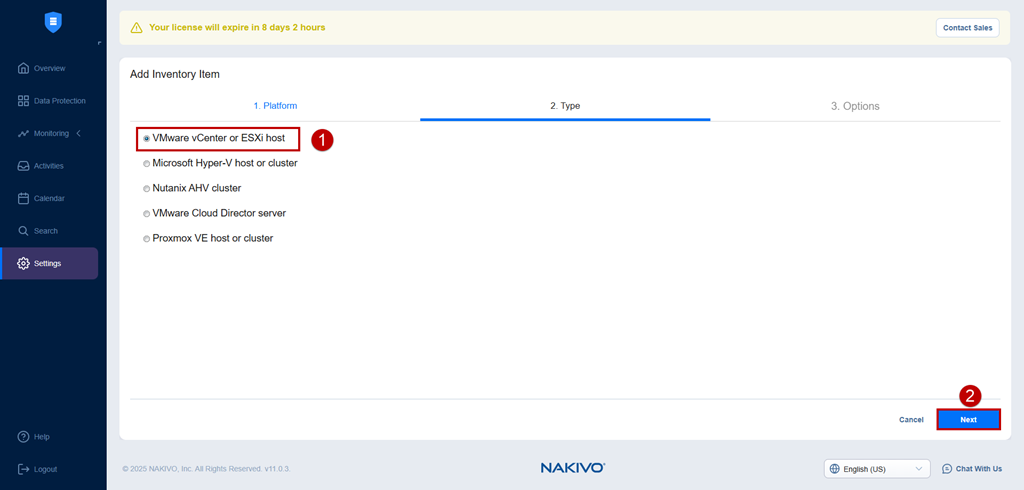Click the Logout icon

24,469
